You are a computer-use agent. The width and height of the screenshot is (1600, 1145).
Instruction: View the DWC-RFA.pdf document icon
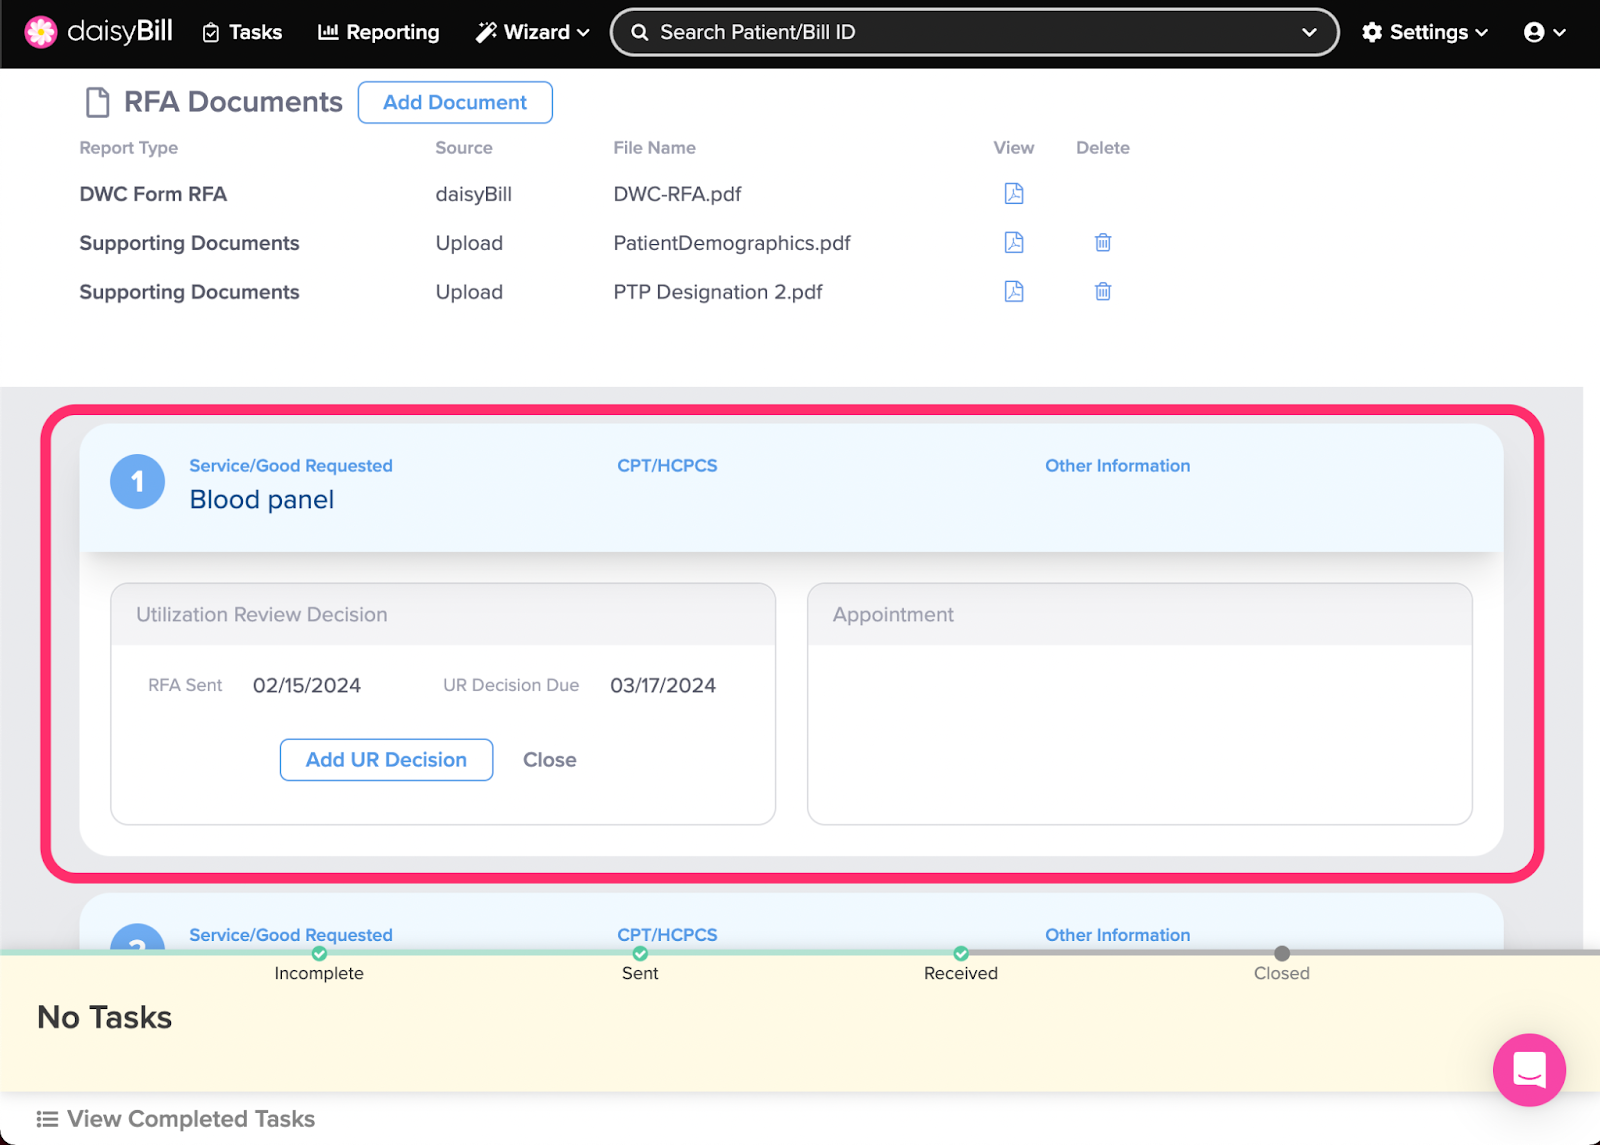pos(1013,194)
